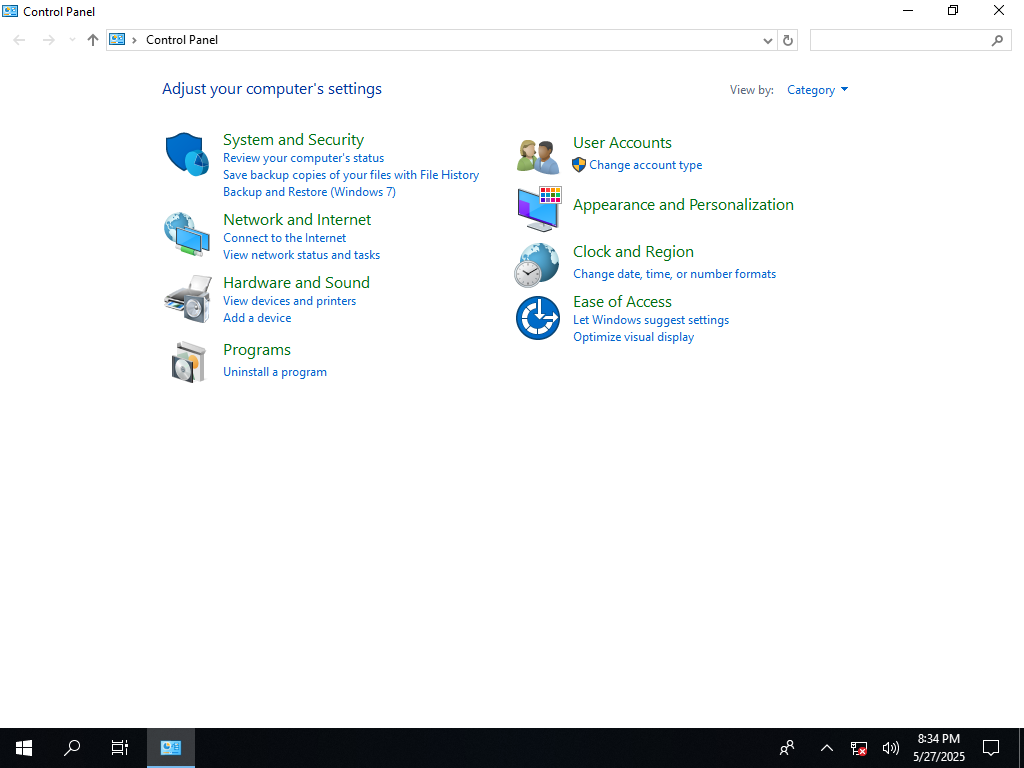Open Task View on the taskbar
This screenshot has width=1024, height=768.
tap(120, 748)
